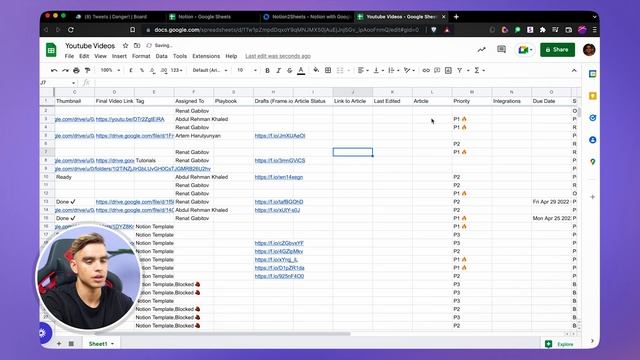
Task: Open the text rotation dropdown
Action: (409, 71)
